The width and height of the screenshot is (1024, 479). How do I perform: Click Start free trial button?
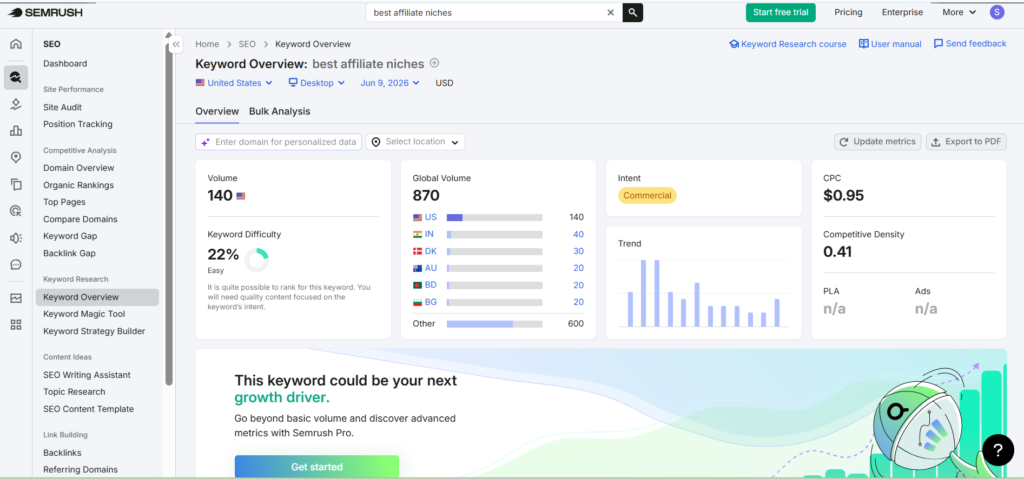(x=780, y=12)
